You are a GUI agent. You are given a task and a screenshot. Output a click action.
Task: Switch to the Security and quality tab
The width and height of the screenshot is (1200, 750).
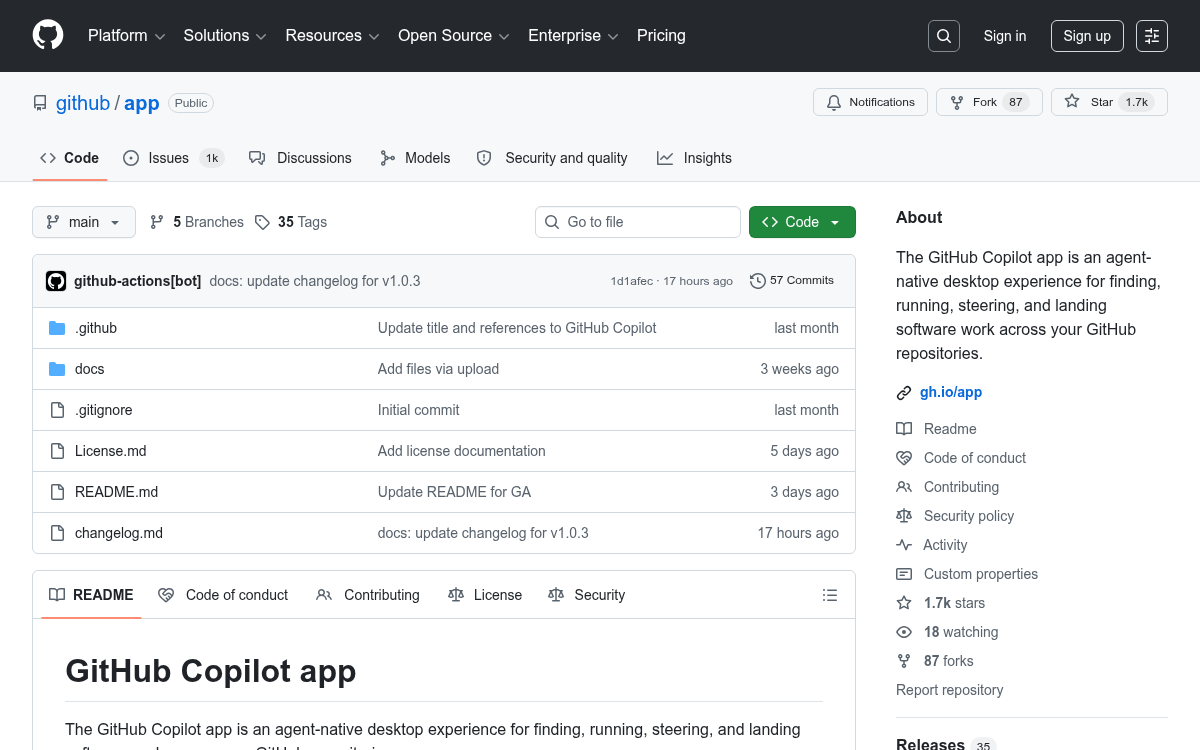coord(552,158)
